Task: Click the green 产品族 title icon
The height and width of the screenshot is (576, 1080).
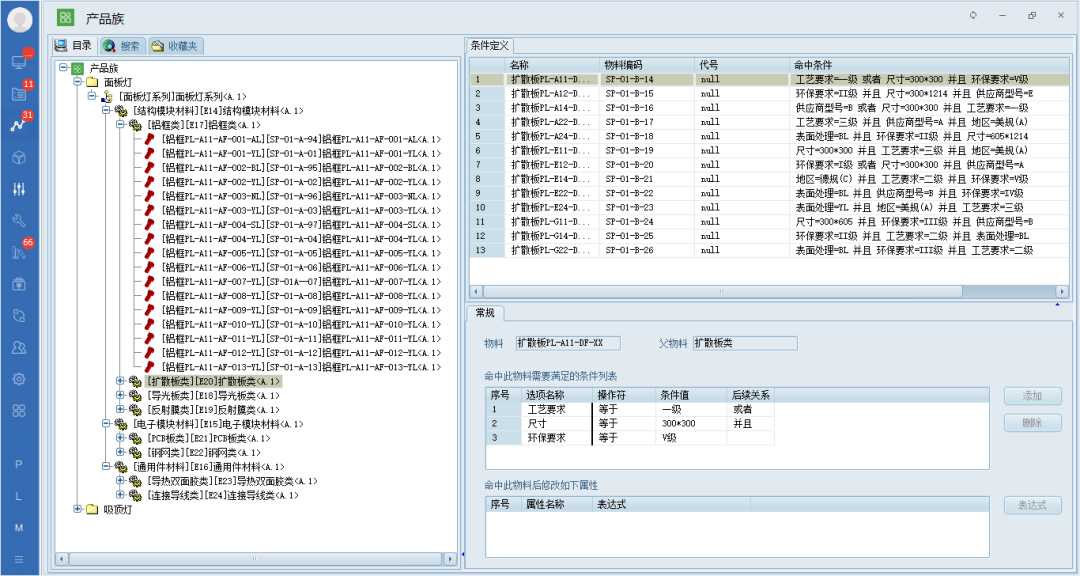Action: point(65,17)
